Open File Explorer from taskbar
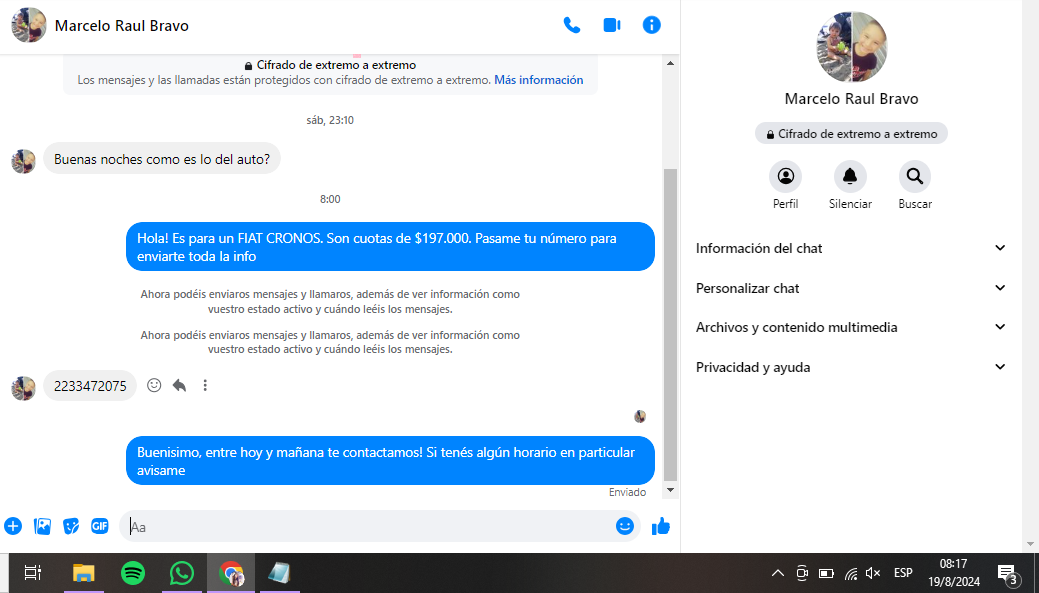1039x593 pixels. tap(83, 572)
